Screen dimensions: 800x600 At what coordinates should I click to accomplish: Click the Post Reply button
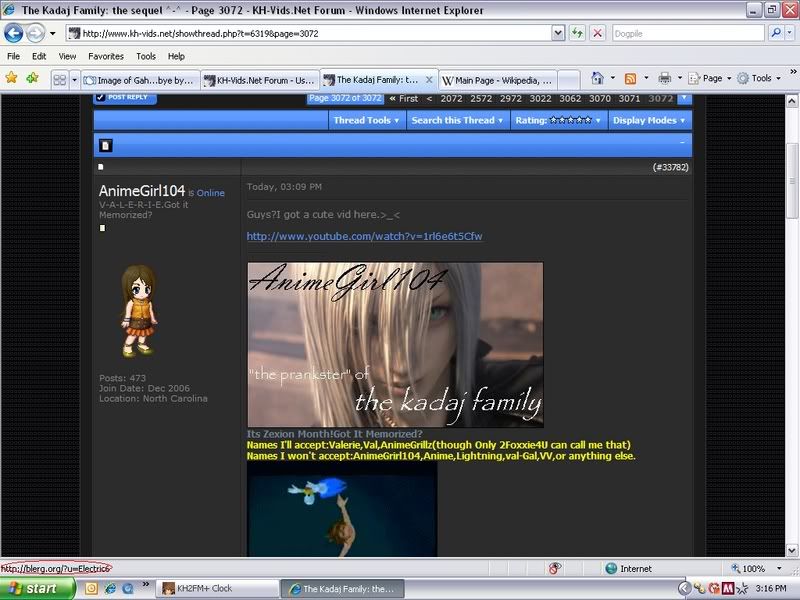[125, 98]
